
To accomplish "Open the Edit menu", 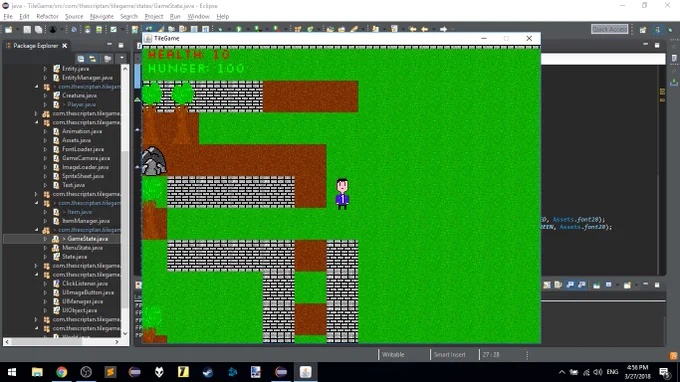I will pos(24,16).
